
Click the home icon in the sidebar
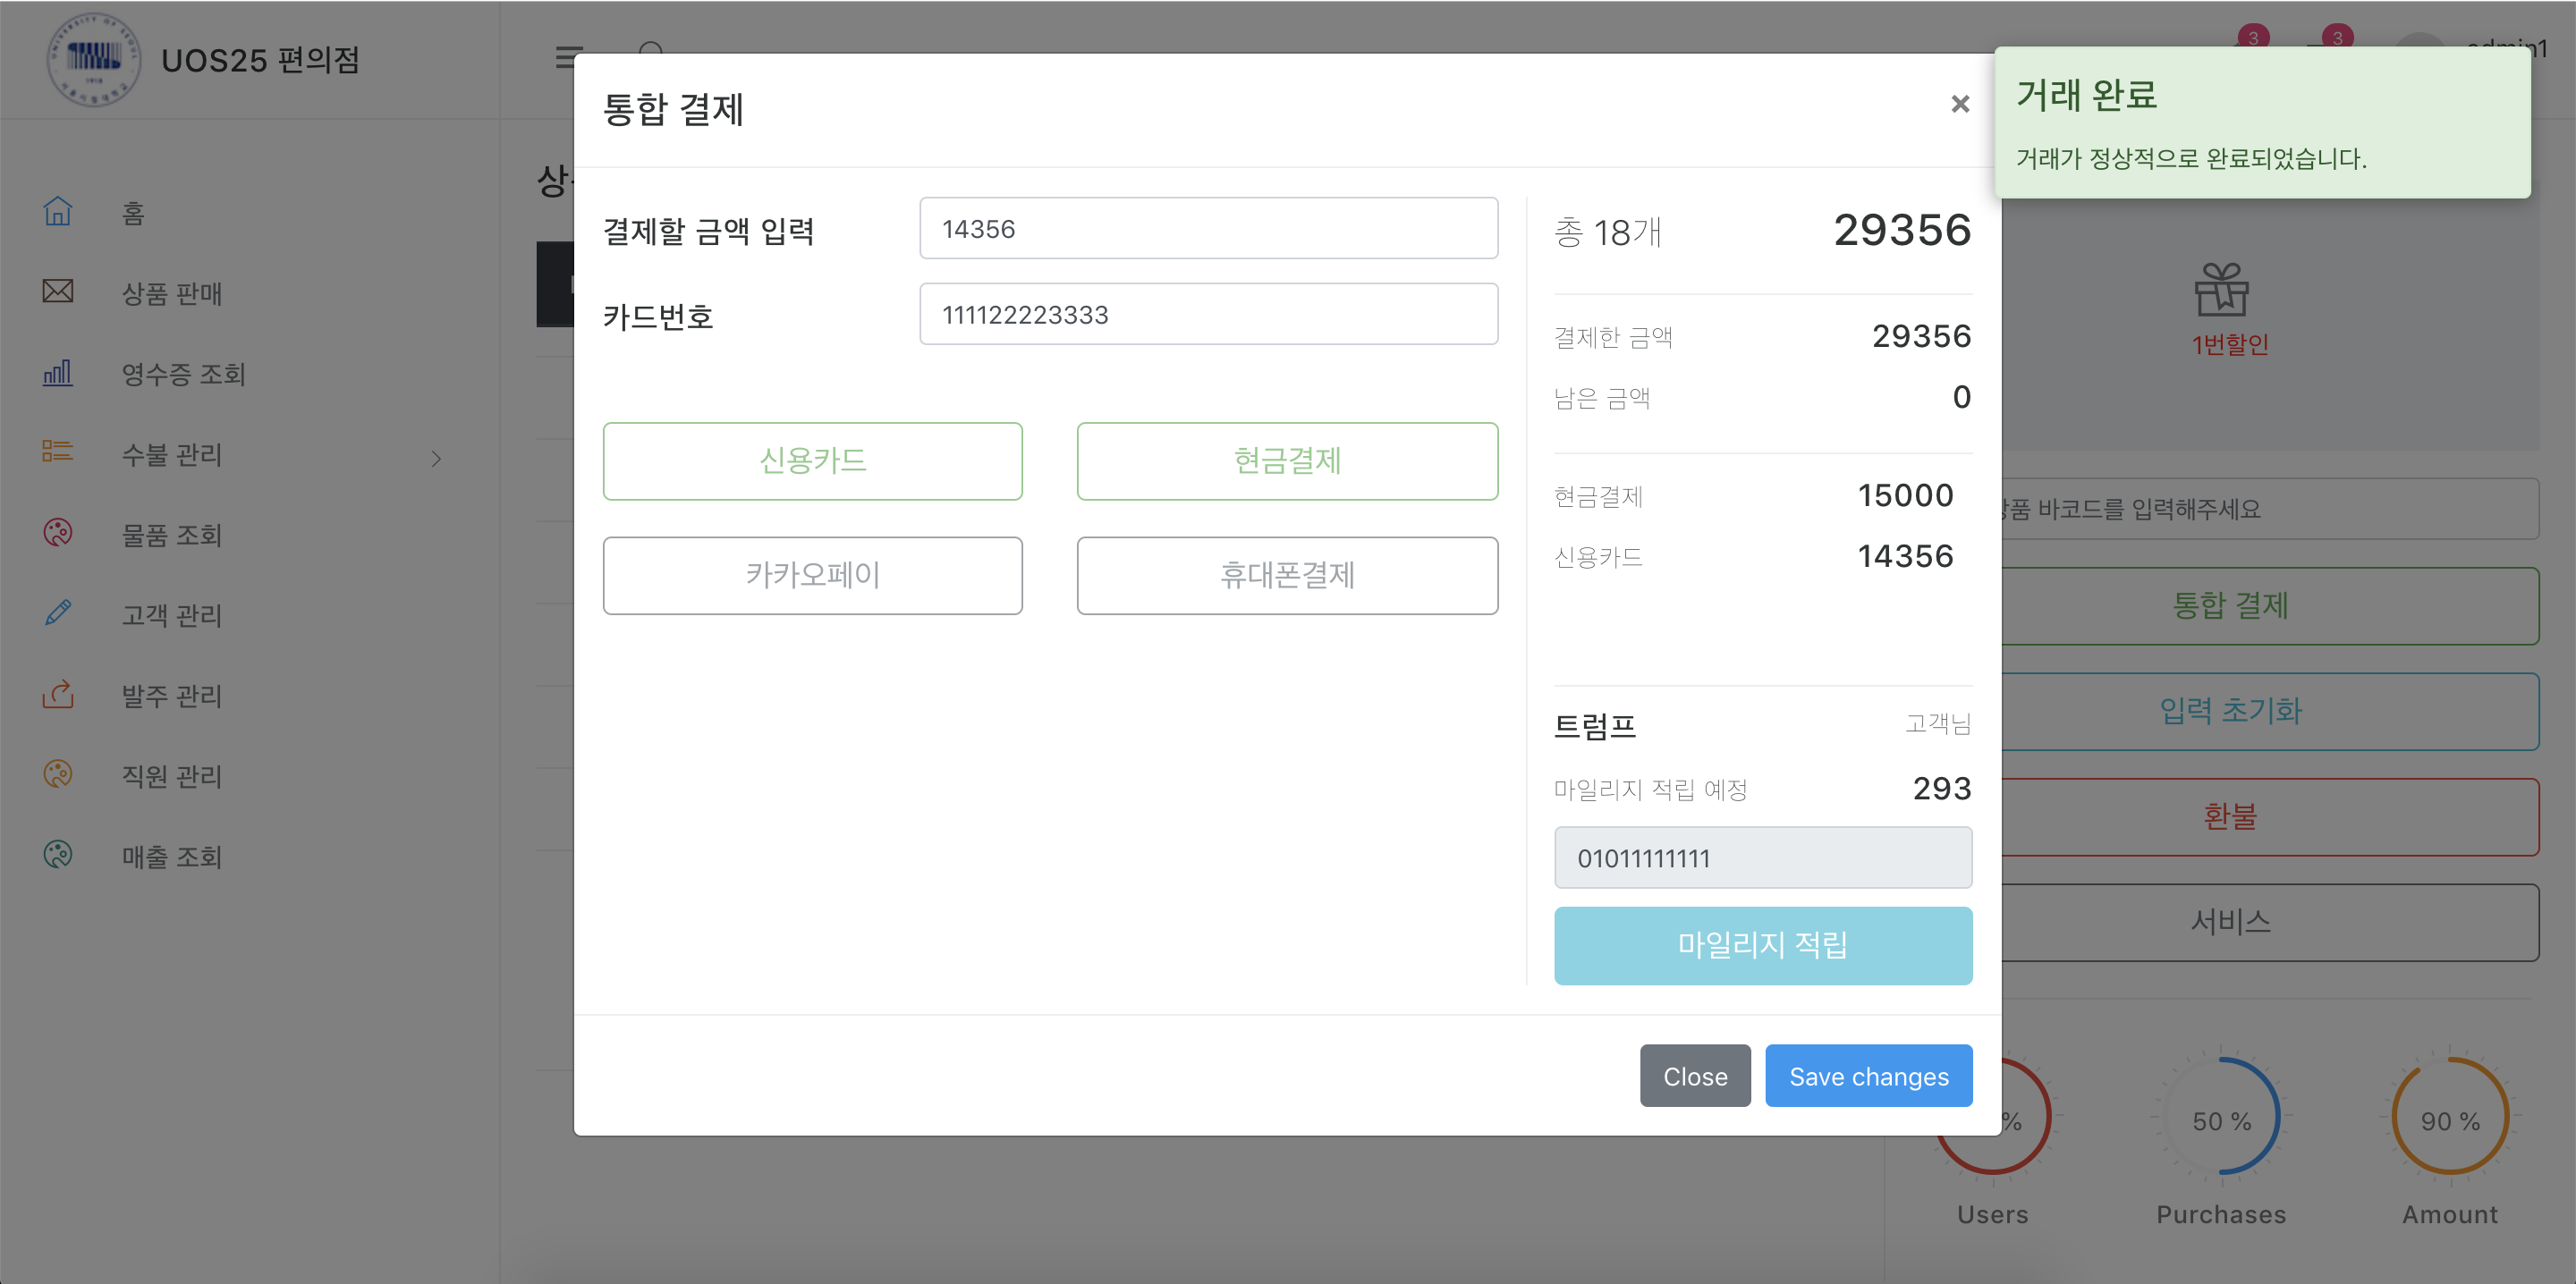pyautogui.click(x=58, y=212)
